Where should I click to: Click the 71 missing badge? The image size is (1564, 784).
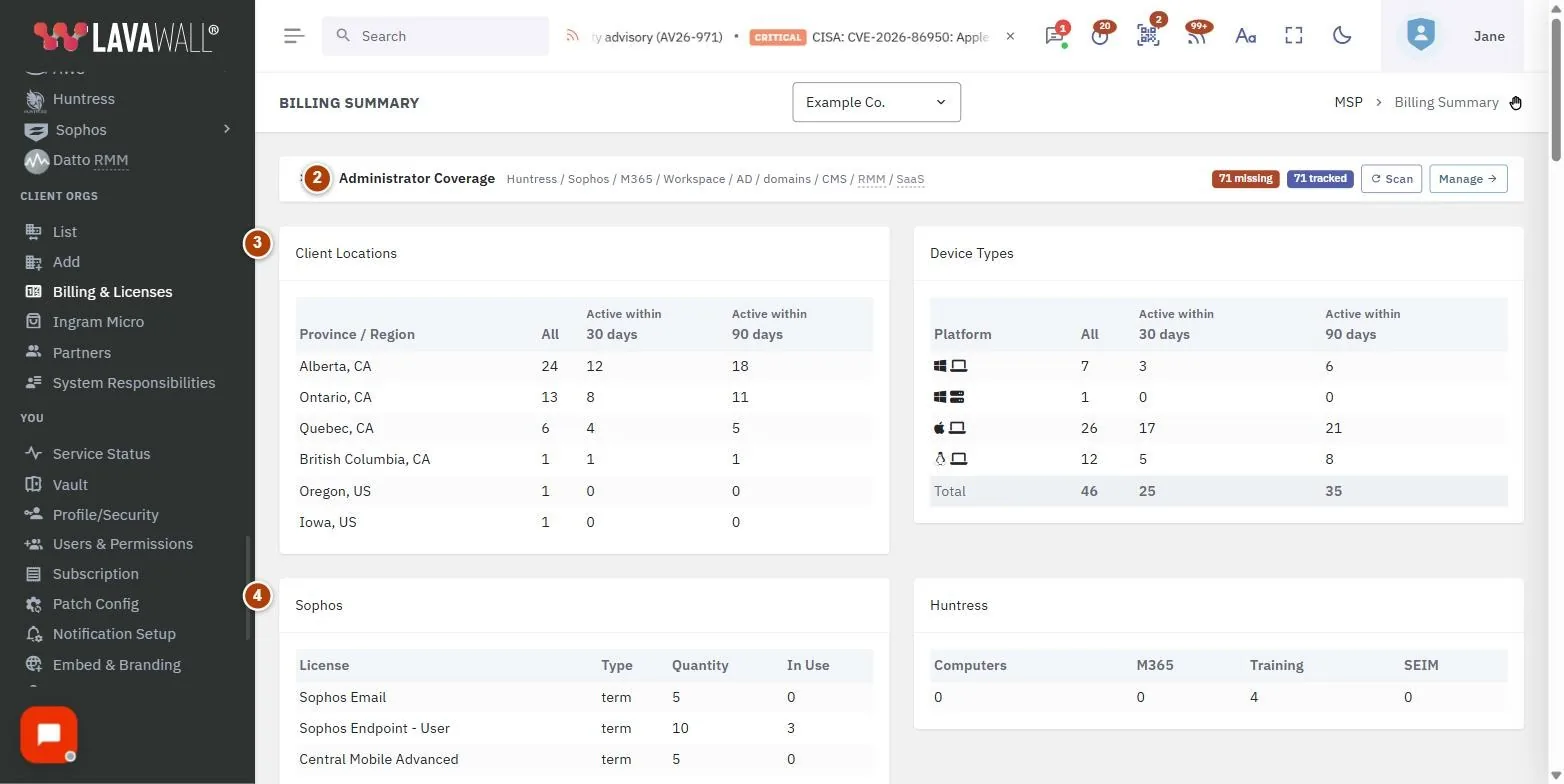coord(1246,179)
